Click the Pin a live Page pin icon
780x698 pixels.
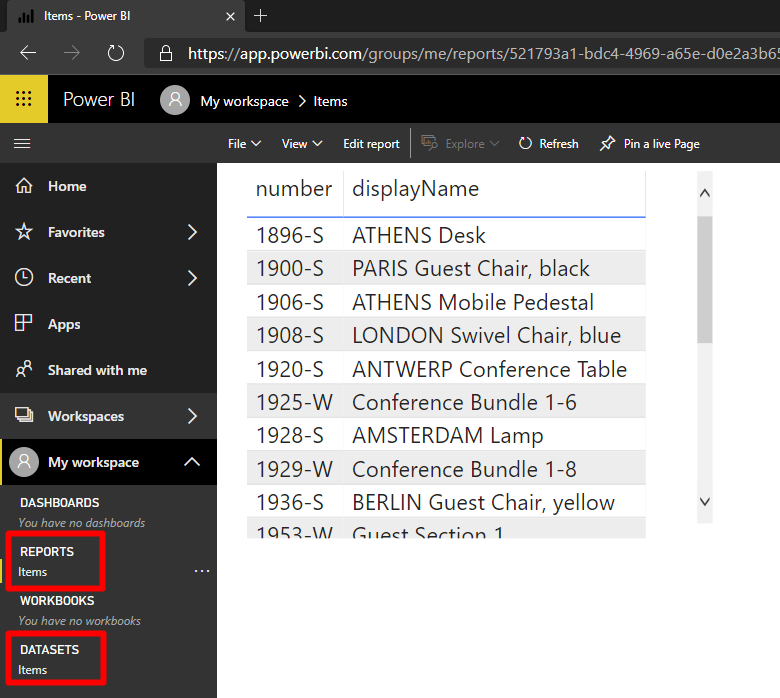click(607, 144)
